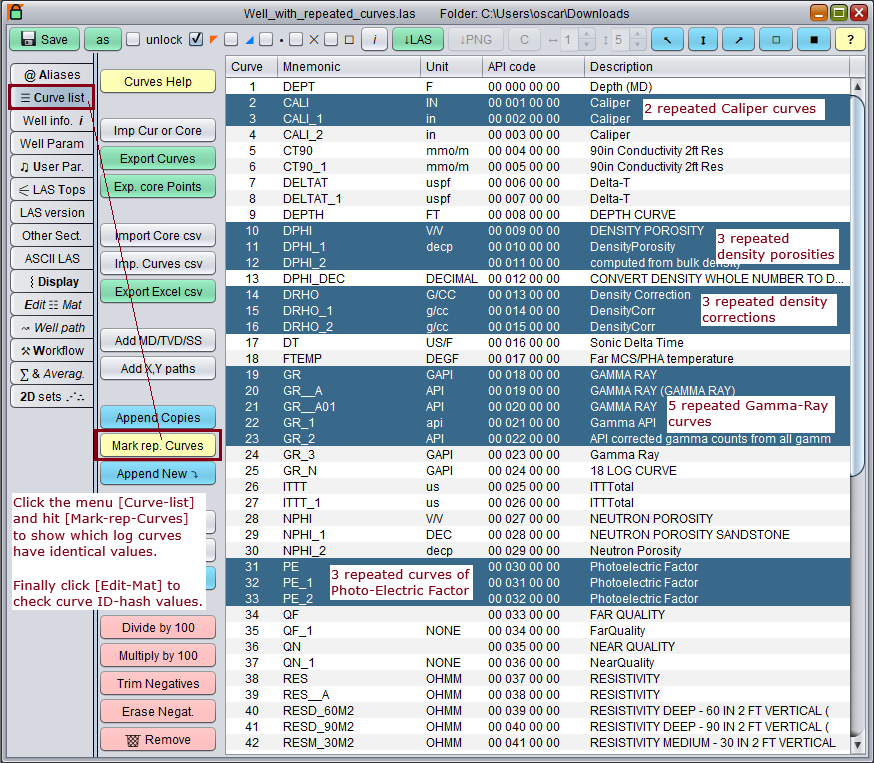
Task: Uncheck the checked checkbox next to unlock
Action: 195,39
